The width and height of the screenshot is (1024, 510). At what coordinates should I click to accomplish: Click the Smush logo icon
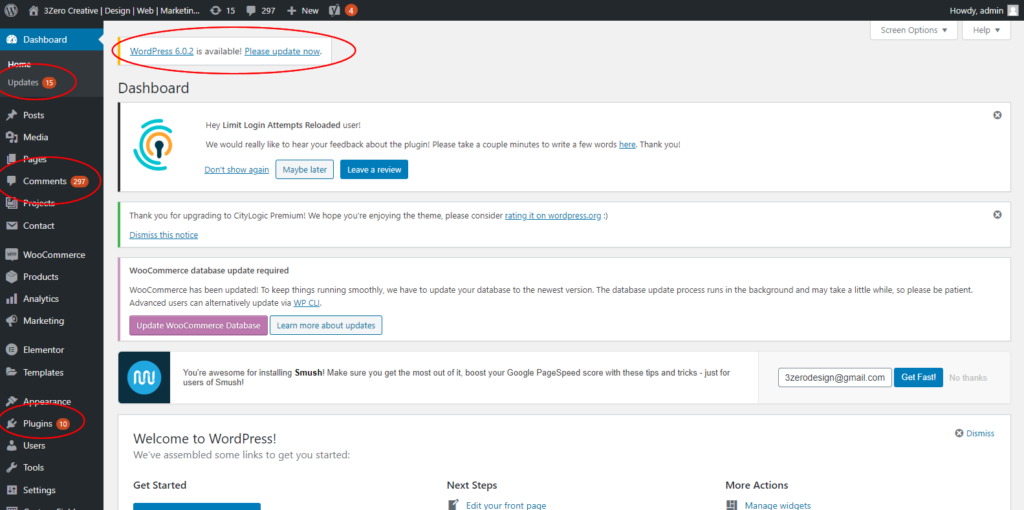[144, 377]
